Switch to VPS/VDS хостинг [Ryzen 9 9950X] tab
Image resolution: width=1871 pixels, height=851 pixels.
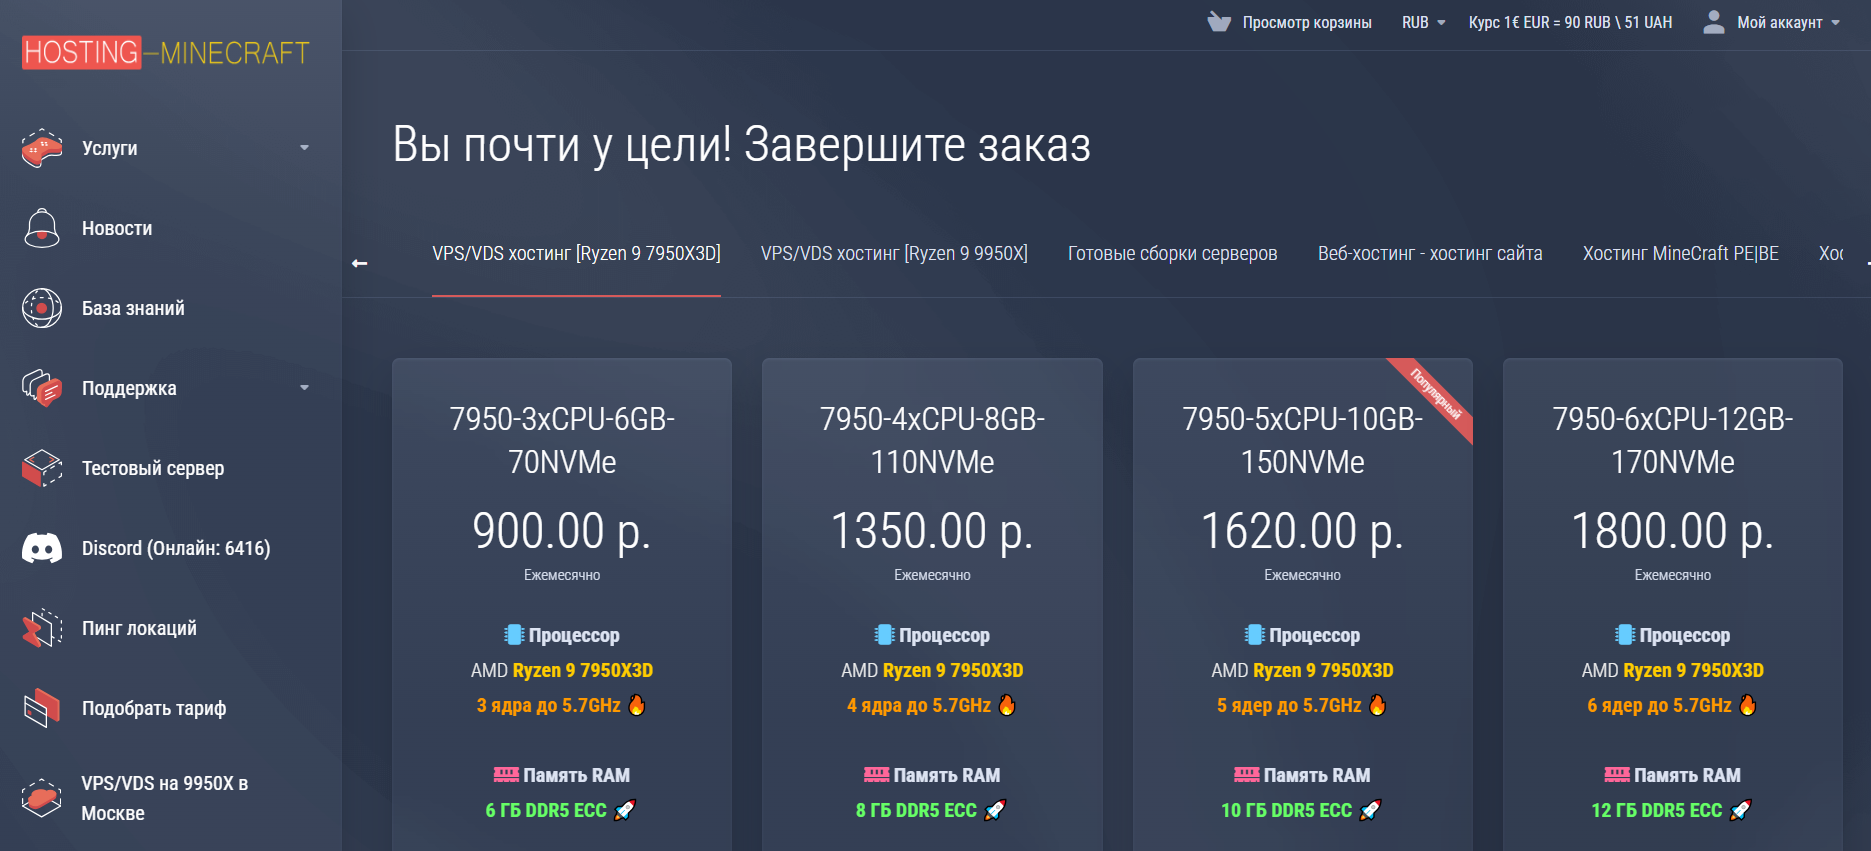894,254
